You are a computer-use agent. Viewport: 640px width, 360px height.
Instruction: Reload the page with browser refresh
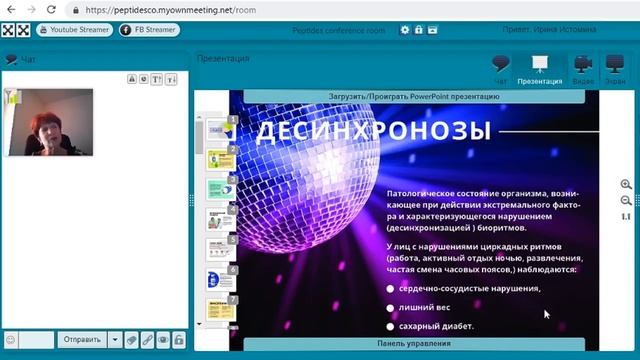tap(51, 9)
